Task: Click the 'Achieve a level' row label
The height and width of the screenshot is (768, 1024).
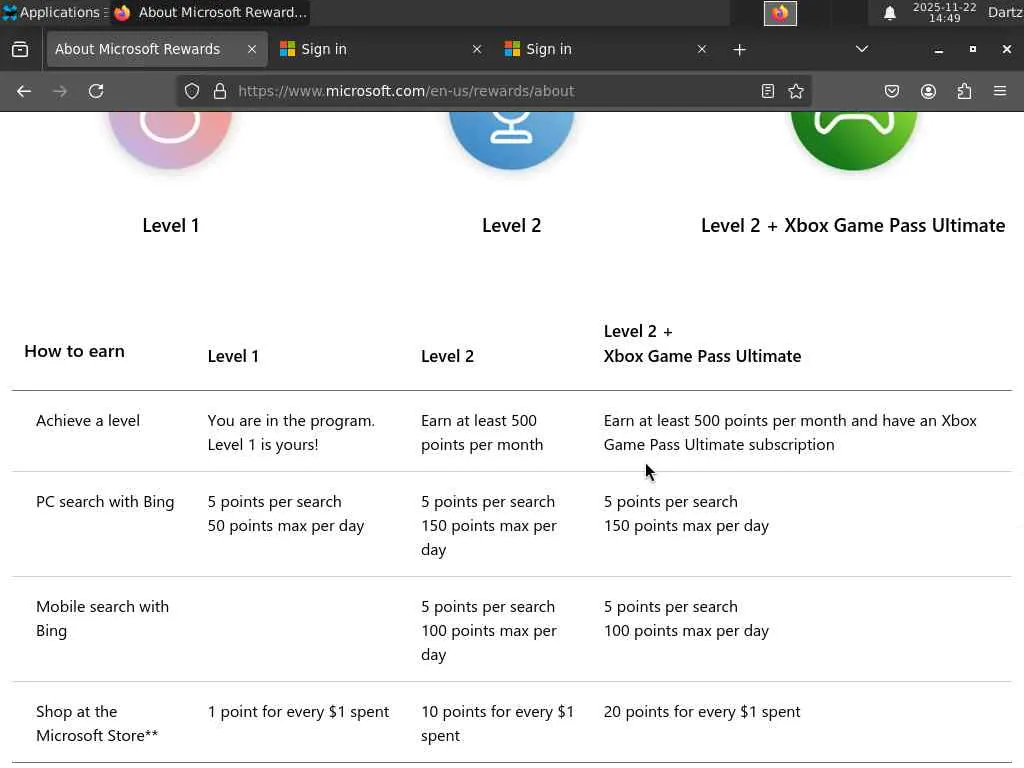Action: coord(88,421)
